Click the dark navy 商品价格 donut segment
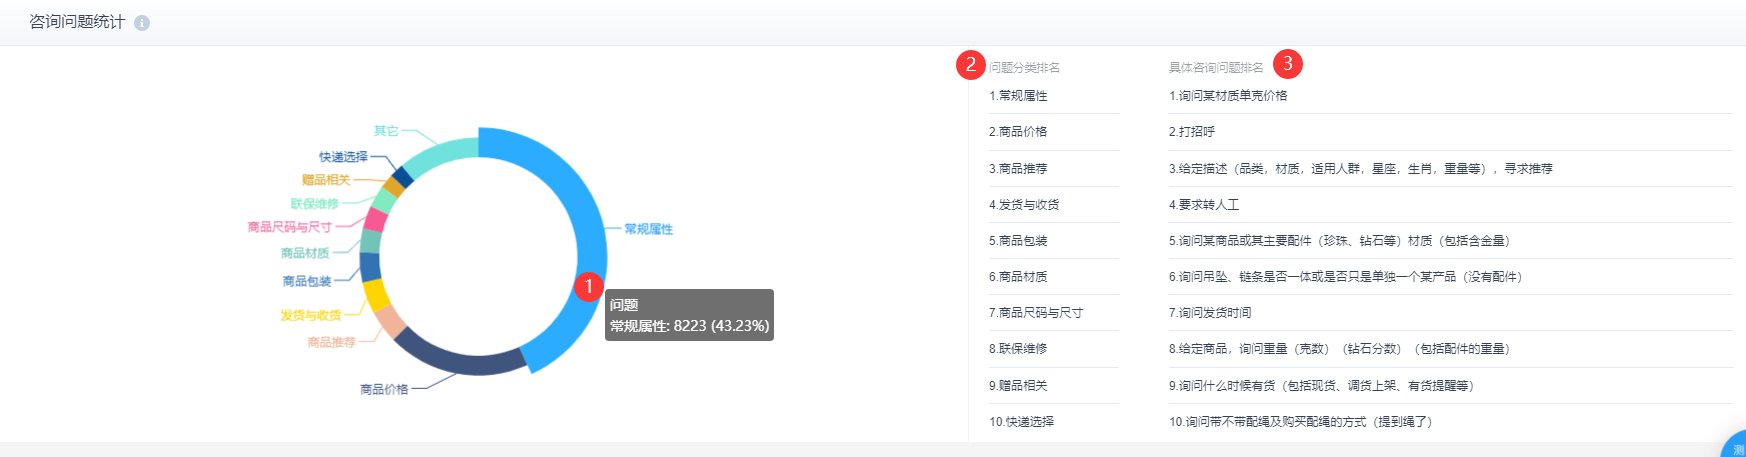 coord(458,358)
